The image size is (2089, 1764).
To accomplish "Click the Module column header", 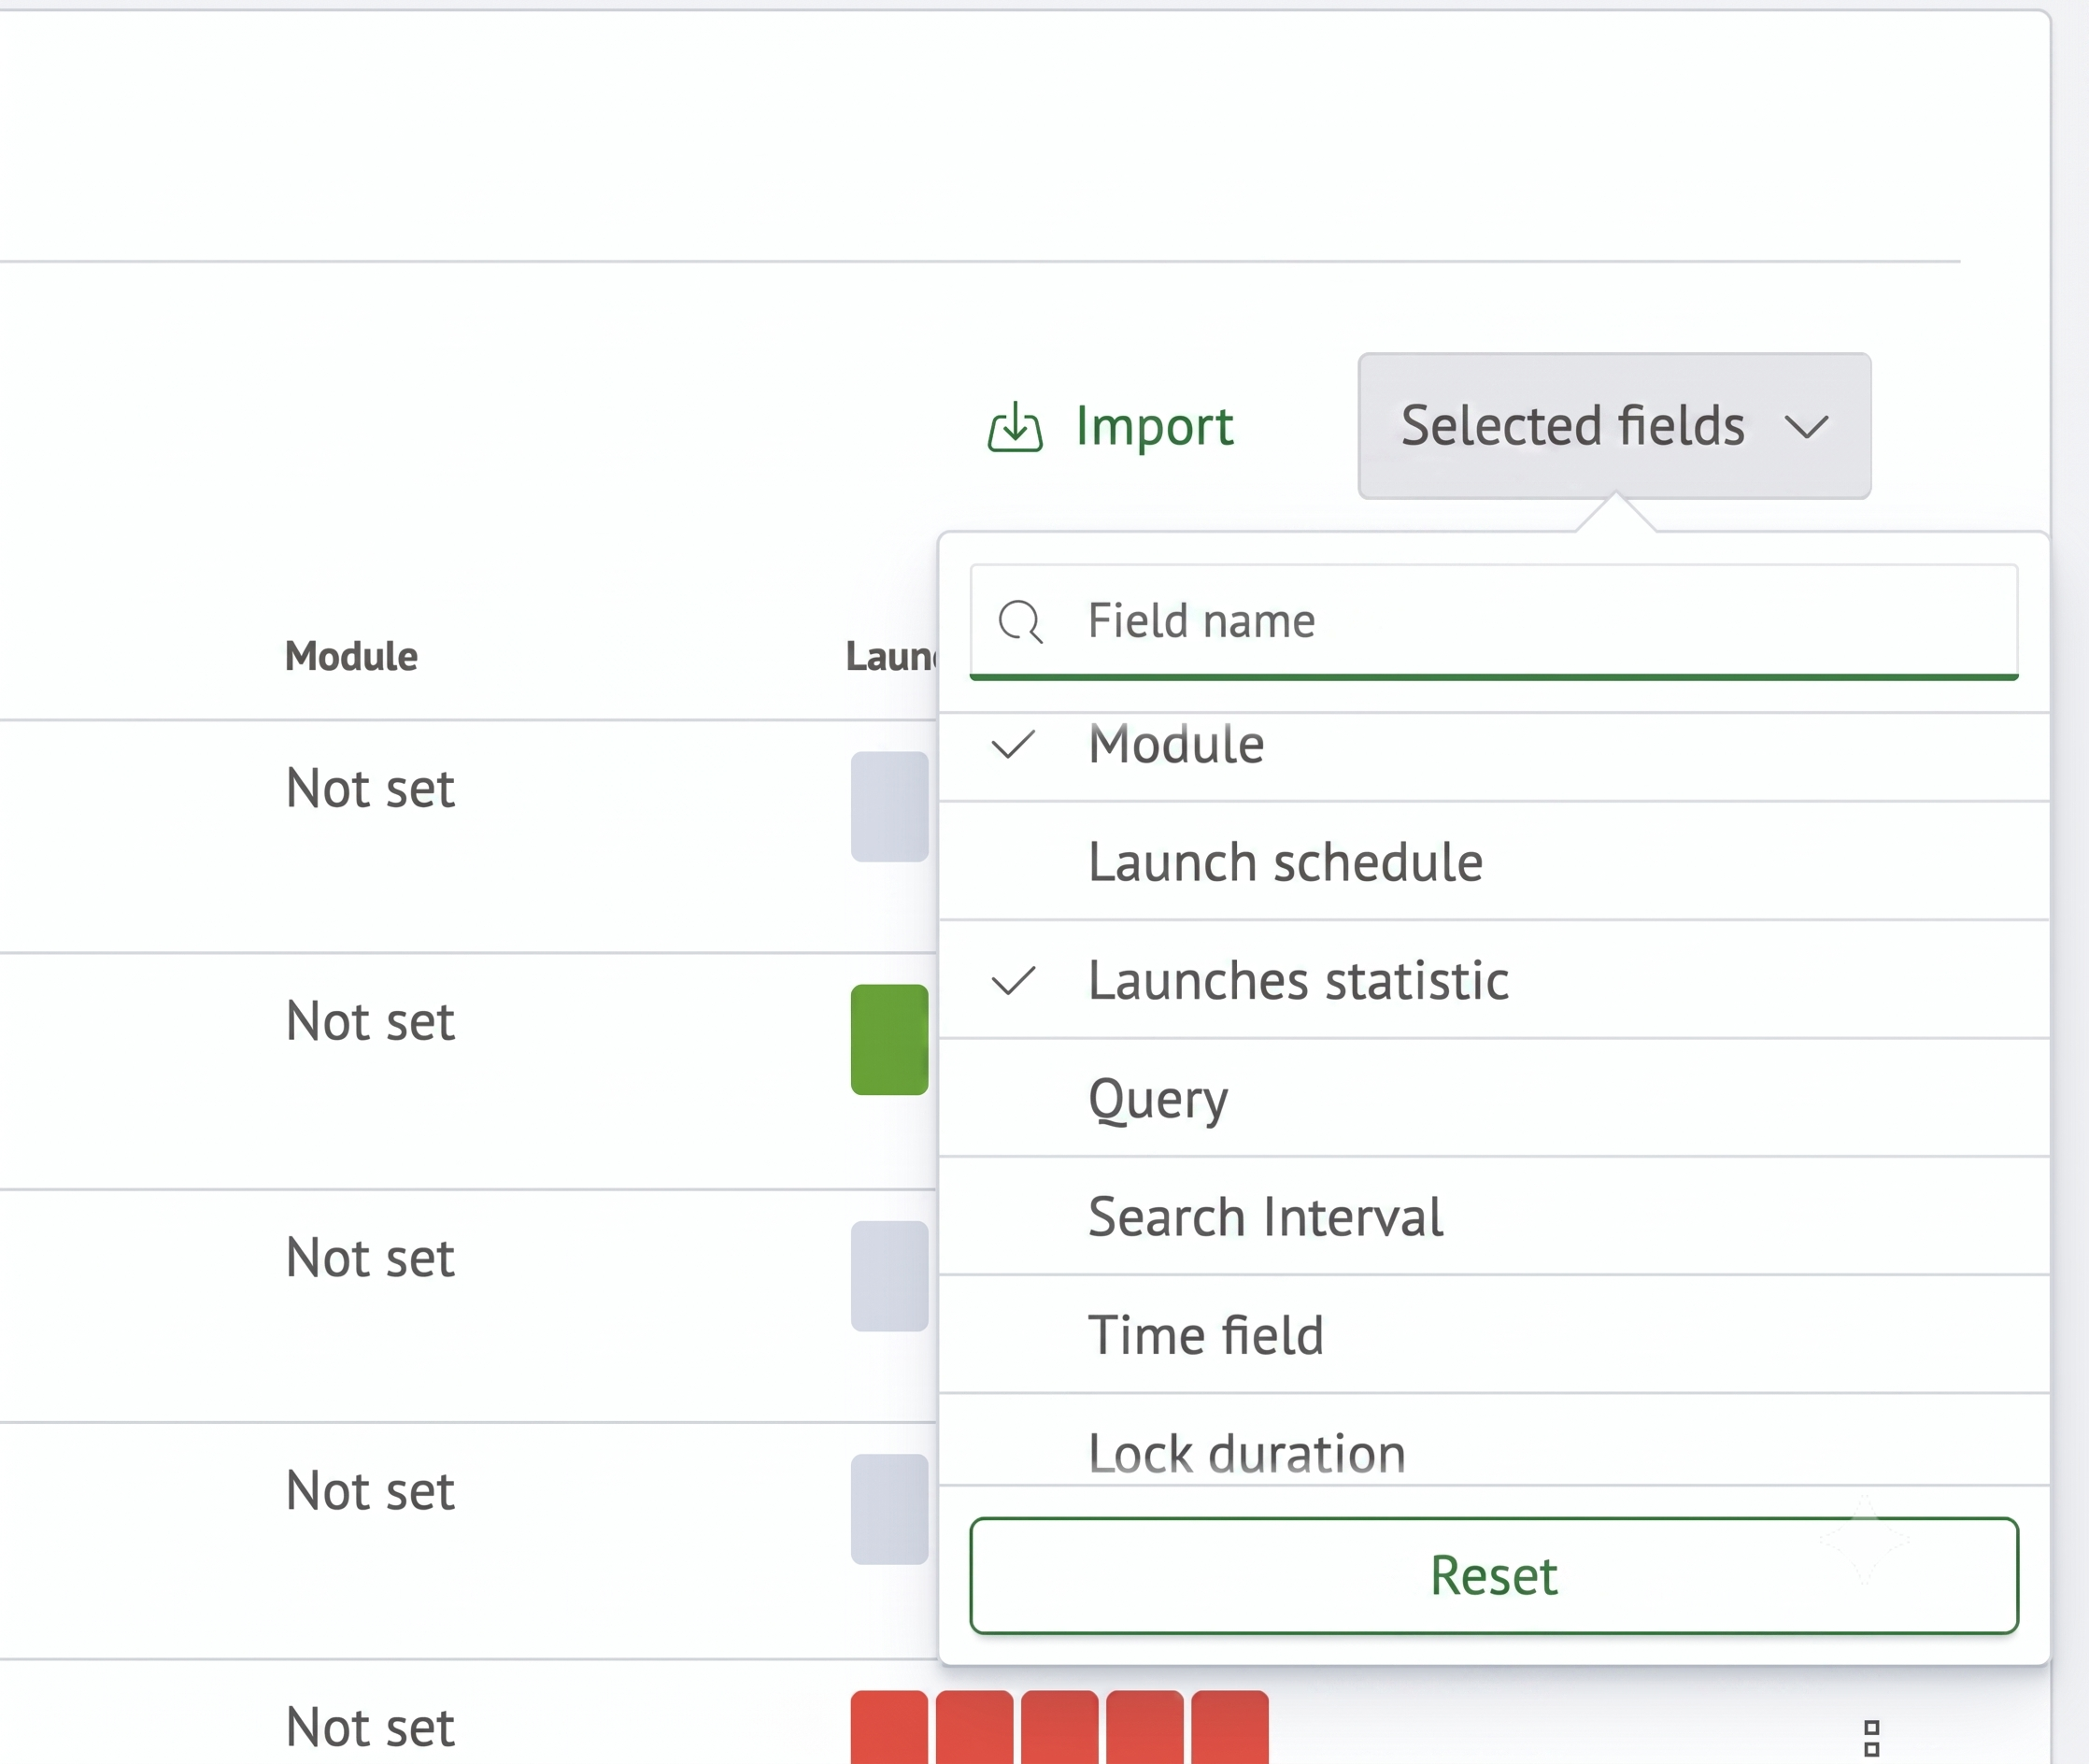I will 351,656.
